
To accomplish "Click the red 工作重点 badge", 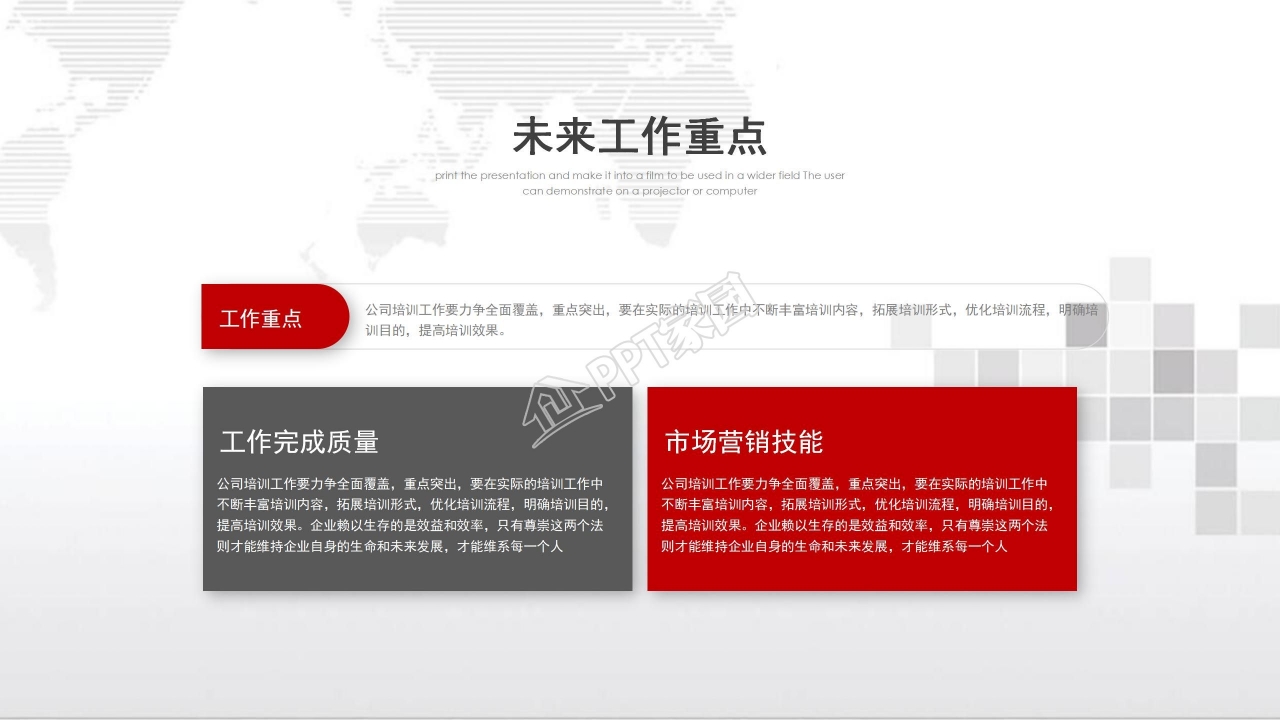I will [262, 316].
